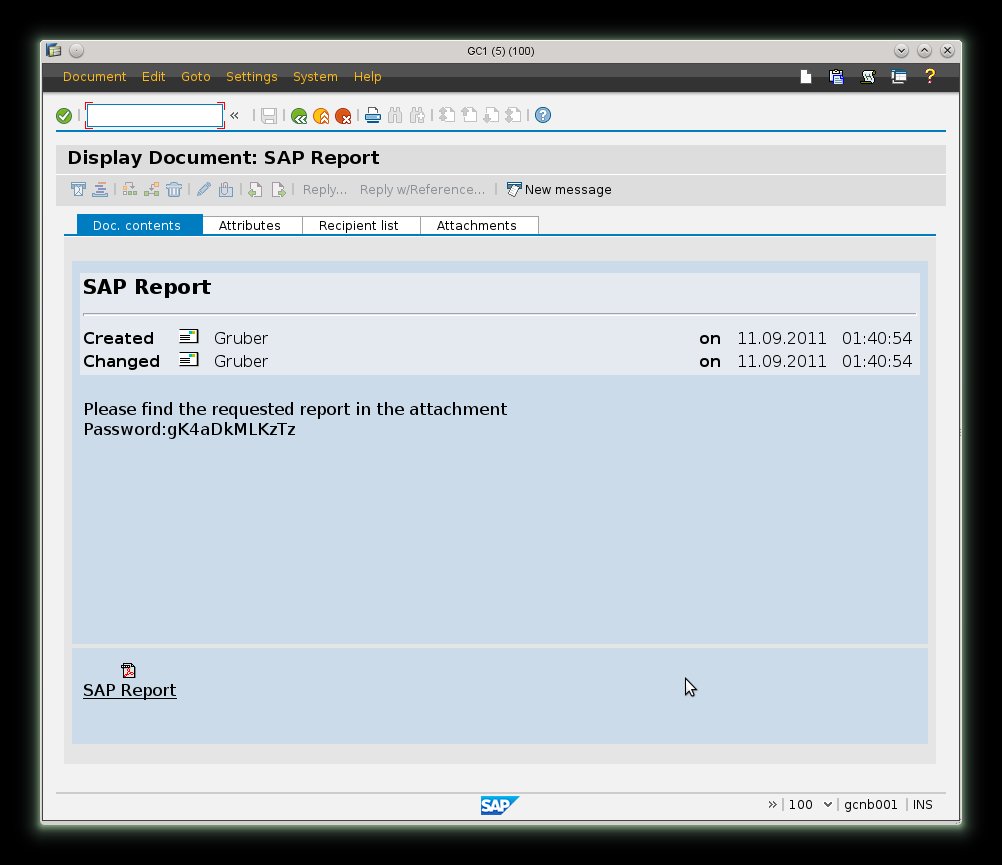The width and height of the screenshot is (1002, 865).
Task: Click the trash can Delete icon
Action: [174, 189]
